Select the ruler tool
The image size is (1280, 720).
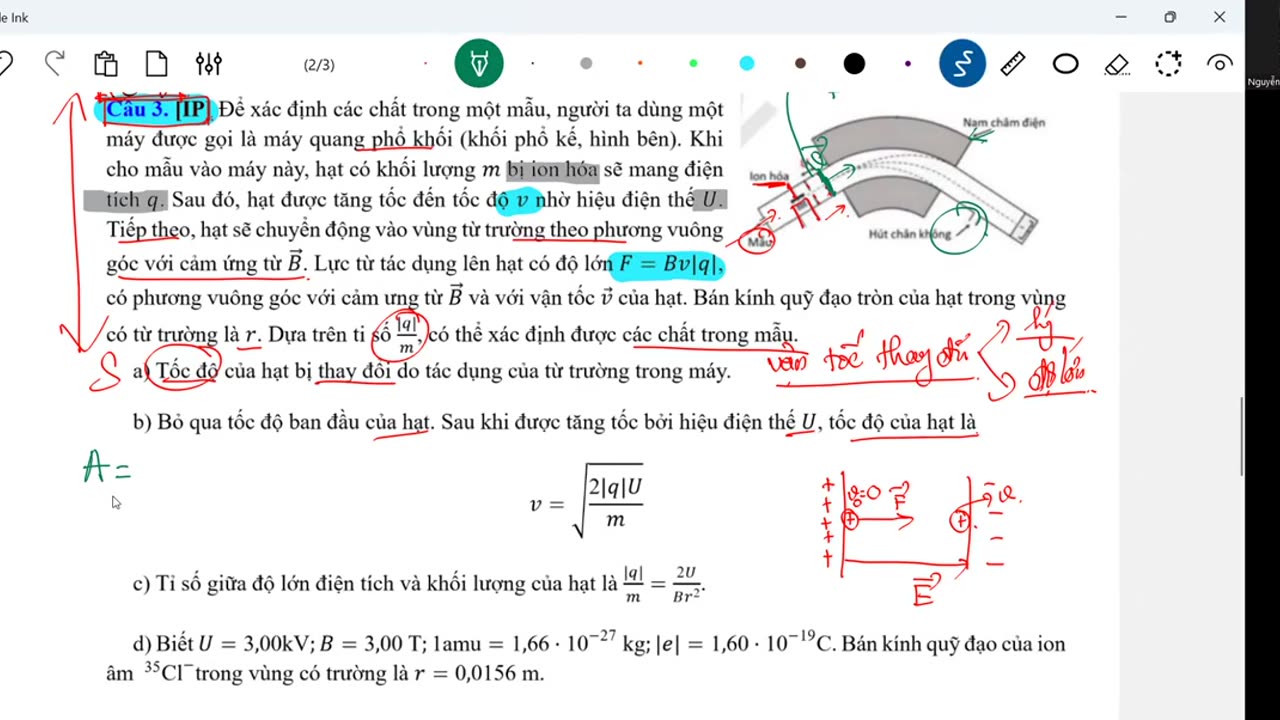(1013, 64)
